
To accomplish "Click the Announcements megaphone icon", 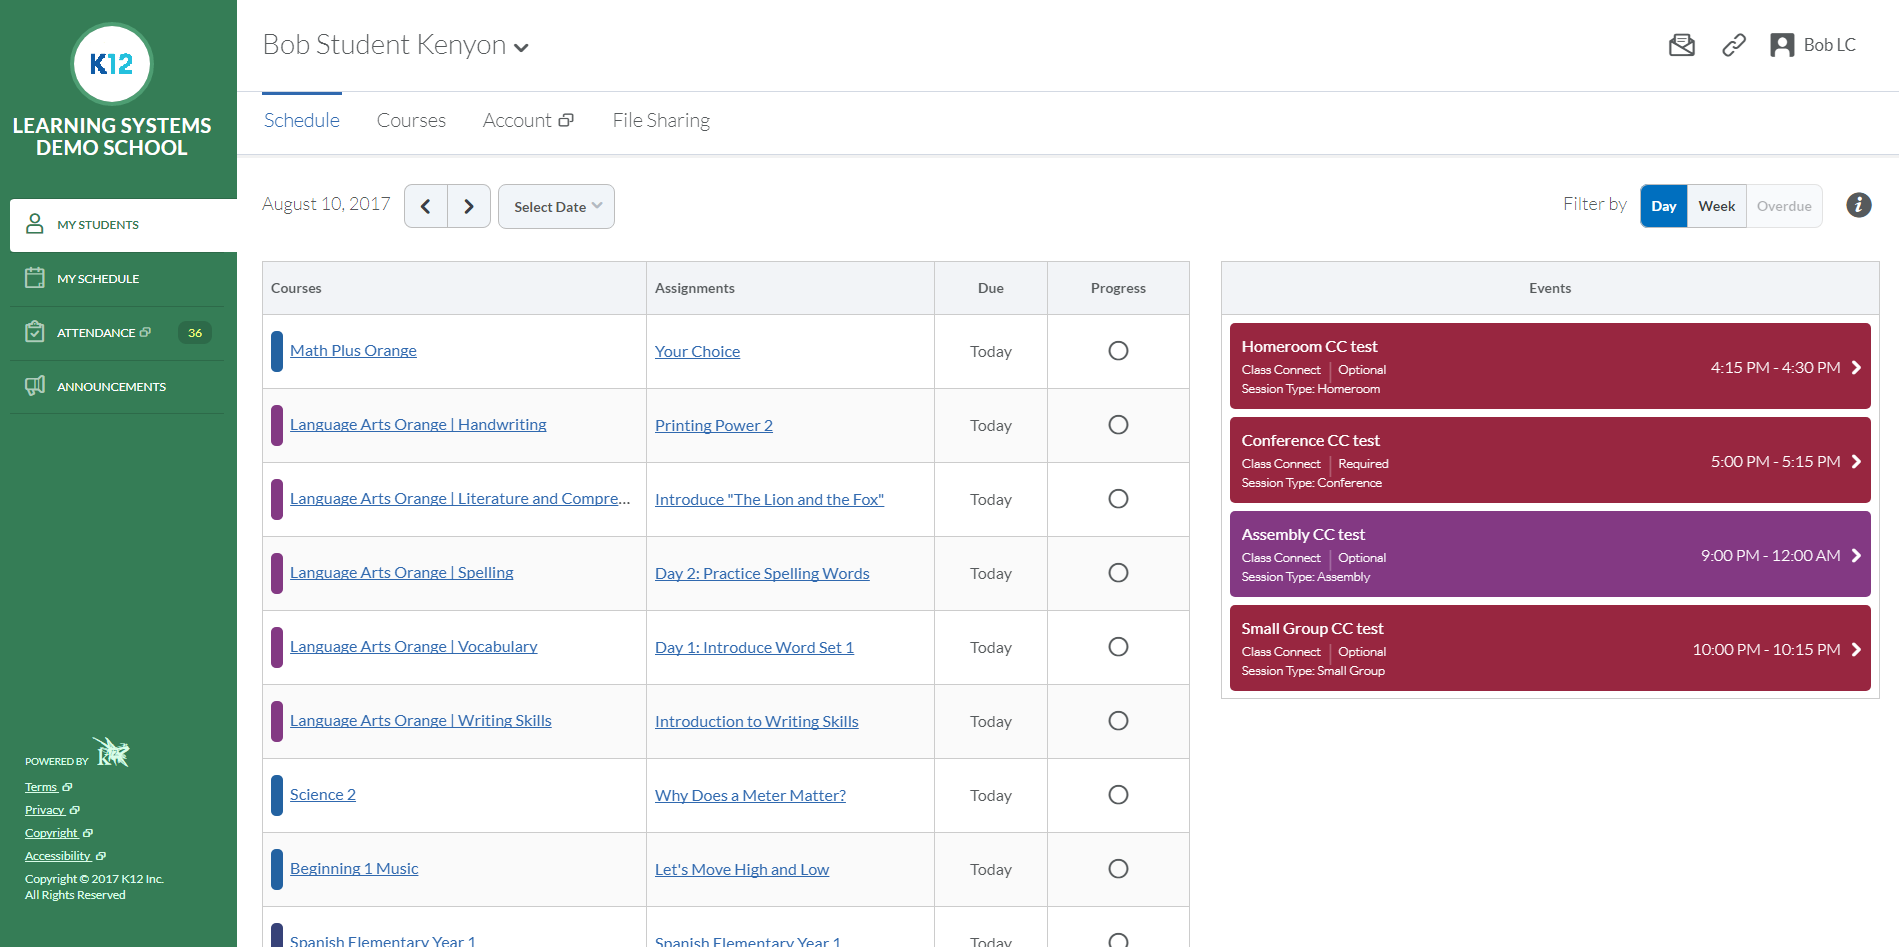I will 35,386.
